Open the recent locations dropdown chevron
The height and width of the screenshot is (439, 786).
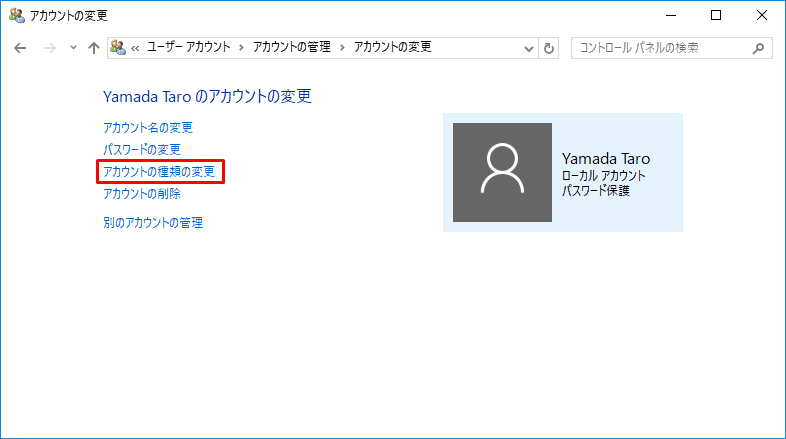tap(73, 48)
